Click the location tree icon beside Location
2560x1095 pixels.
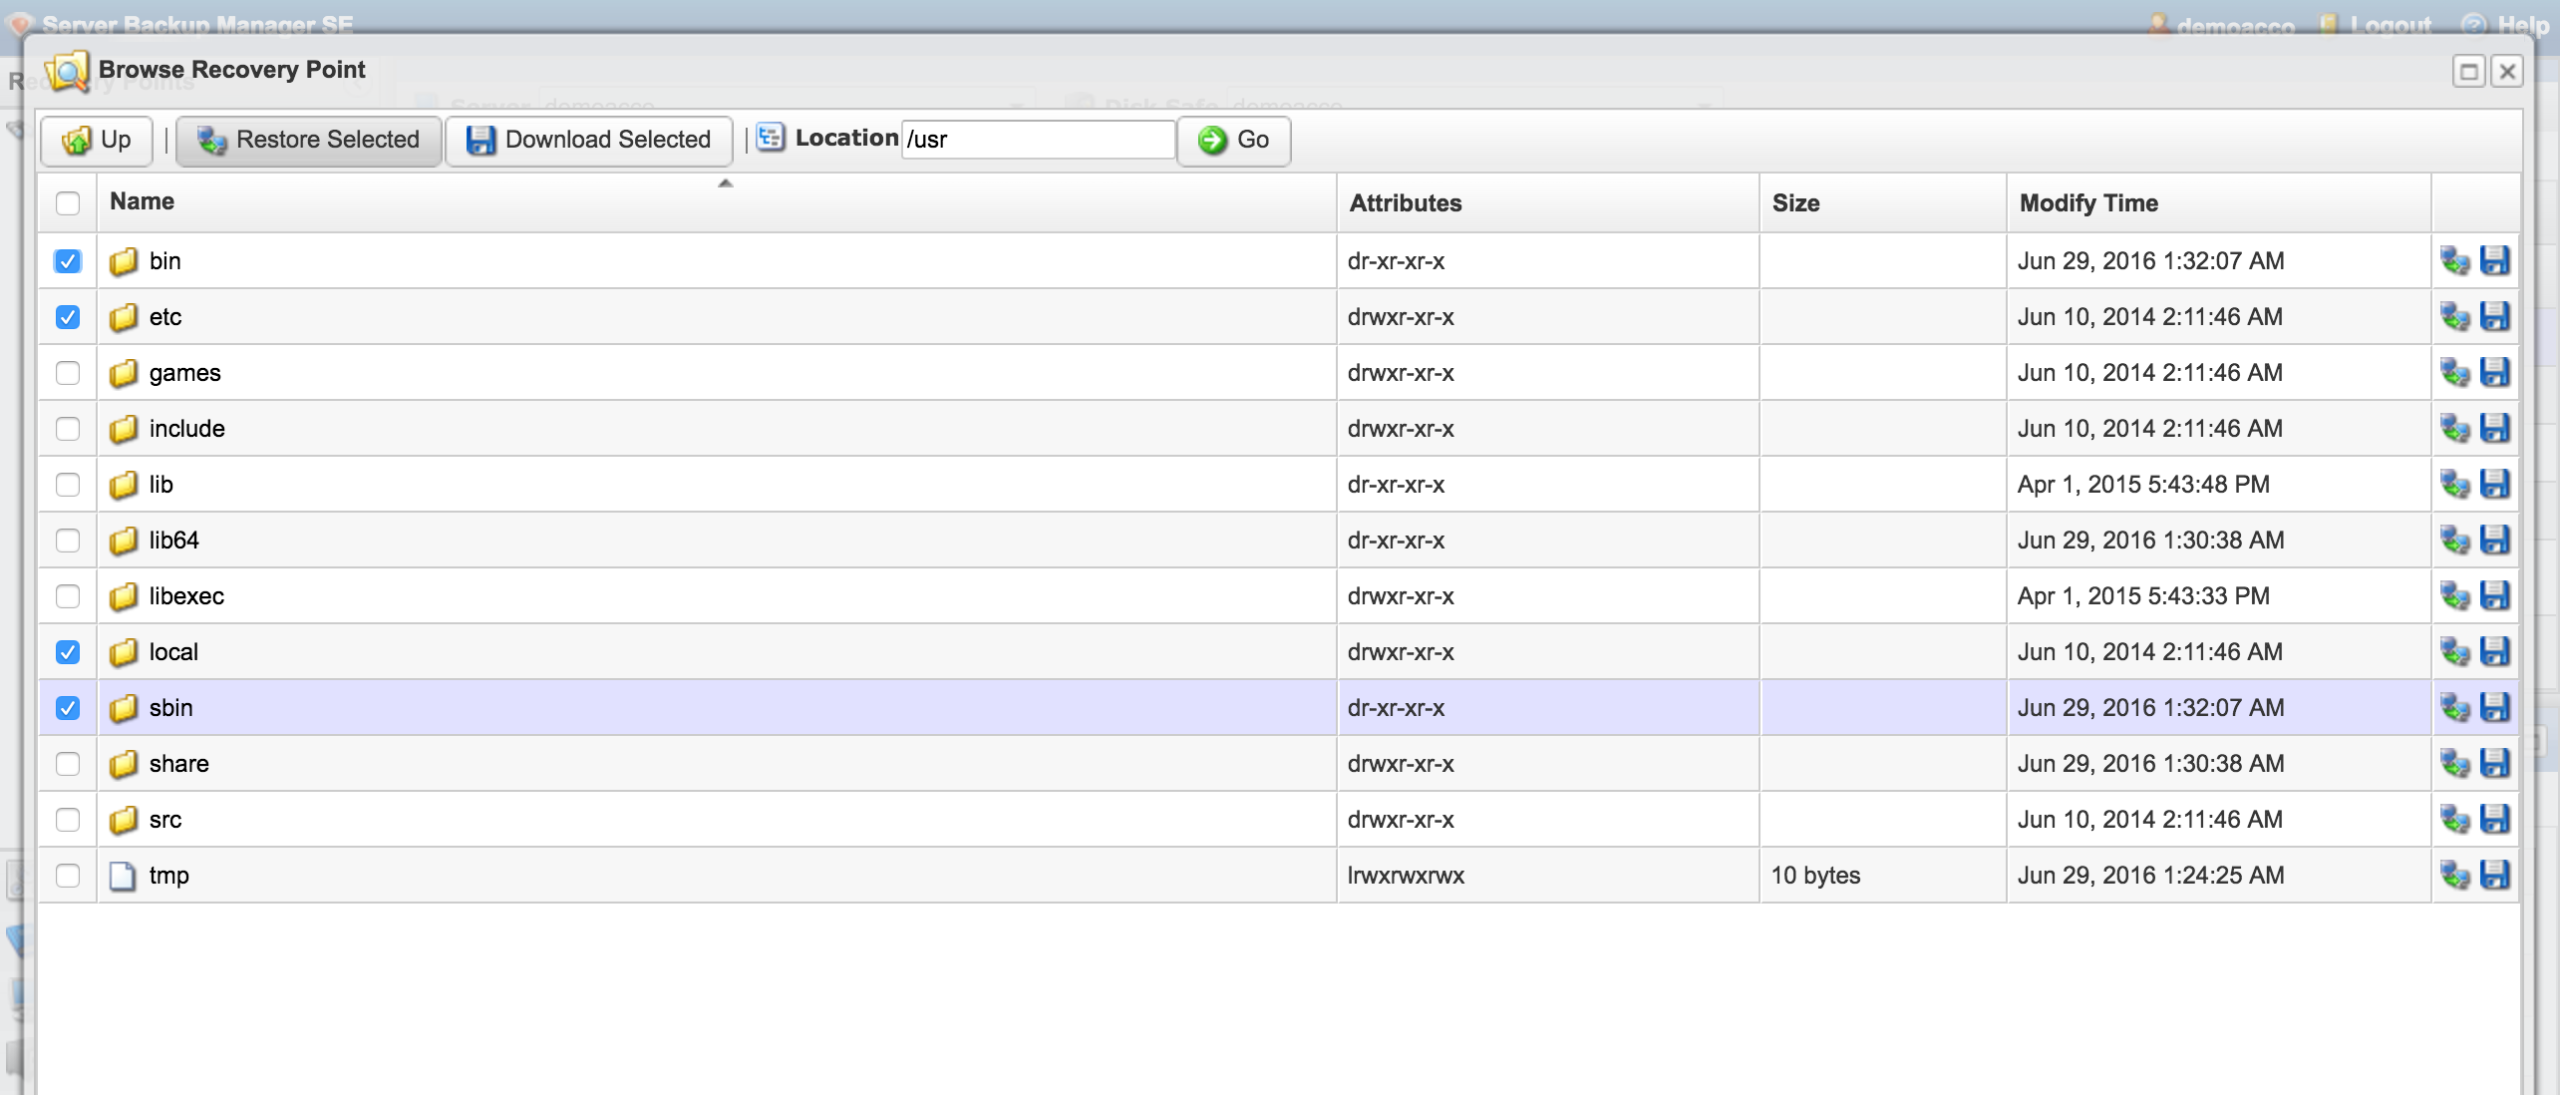point(770,138)
